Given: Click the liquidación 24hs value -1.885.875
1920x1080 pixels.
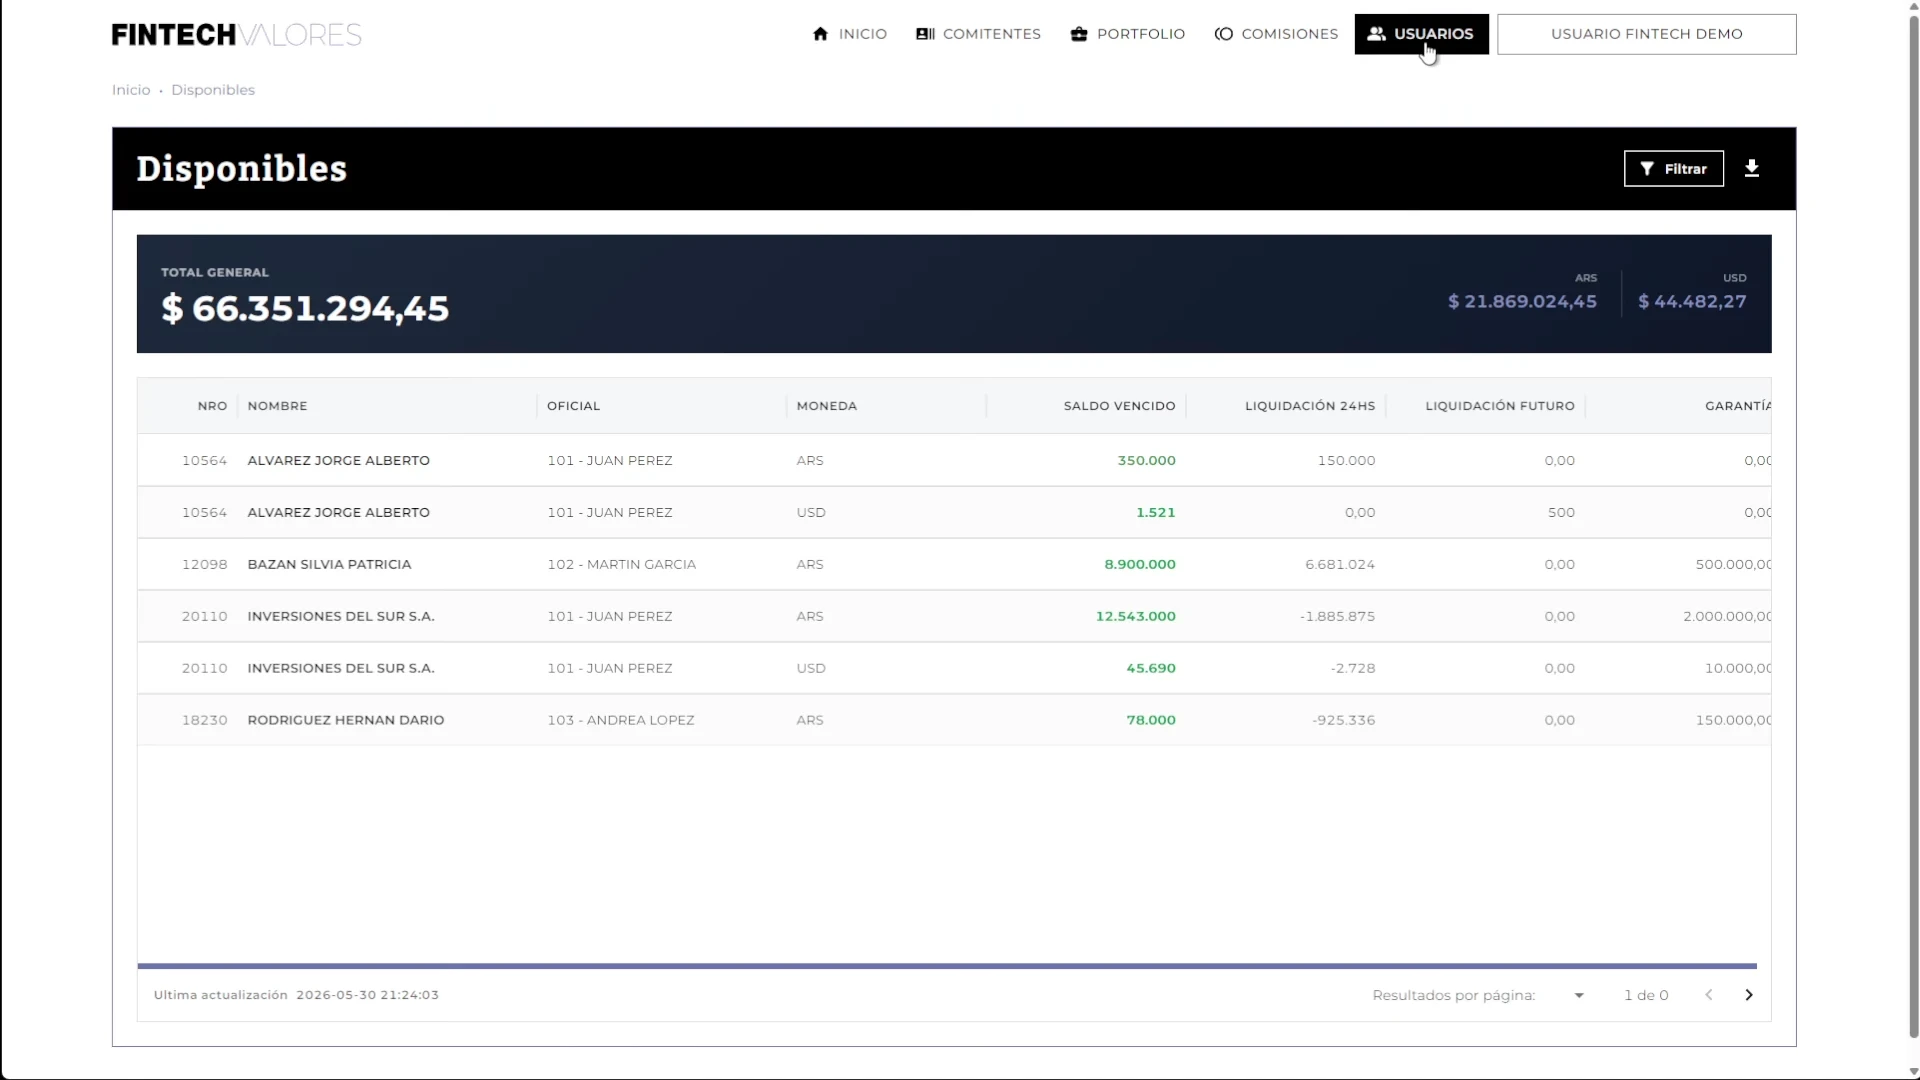Looking at the screenshot, I should point(1337,617).
